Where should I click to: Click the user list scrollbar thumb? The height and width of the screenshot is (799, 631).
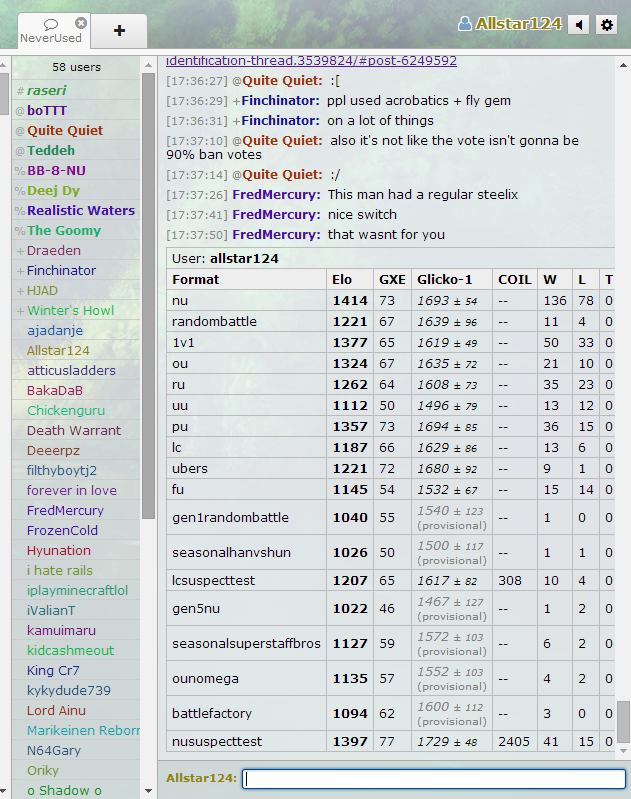click(x=148, y=296)
